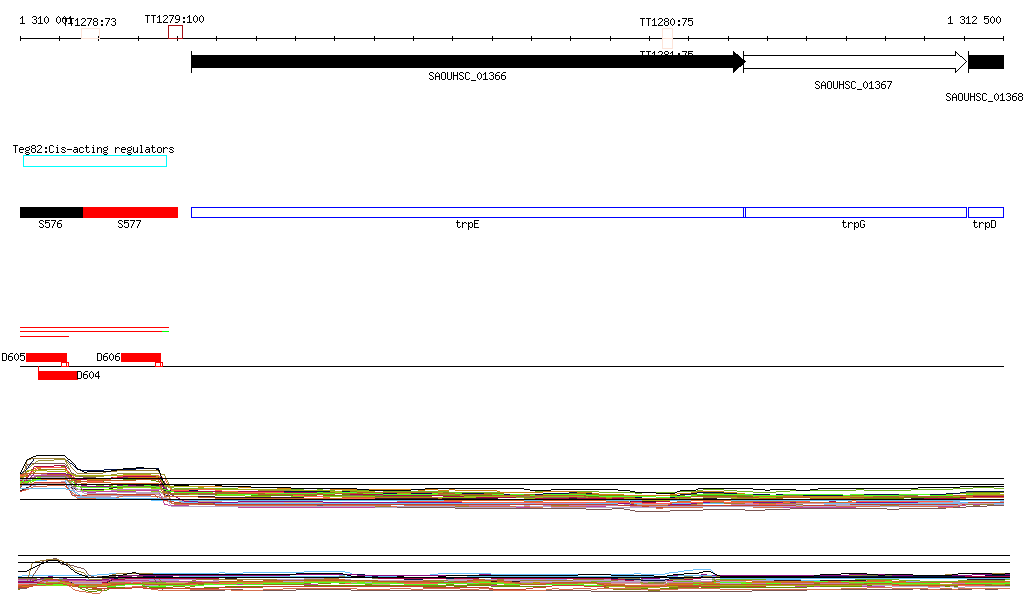Click the red D604 block
1024x611 pixels.
coord(57,375)
